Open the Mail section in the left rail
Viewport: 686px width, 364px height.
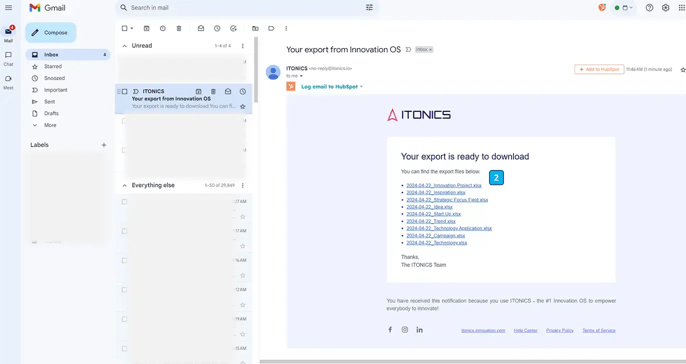pyautogui.click(x=8, y=34)
